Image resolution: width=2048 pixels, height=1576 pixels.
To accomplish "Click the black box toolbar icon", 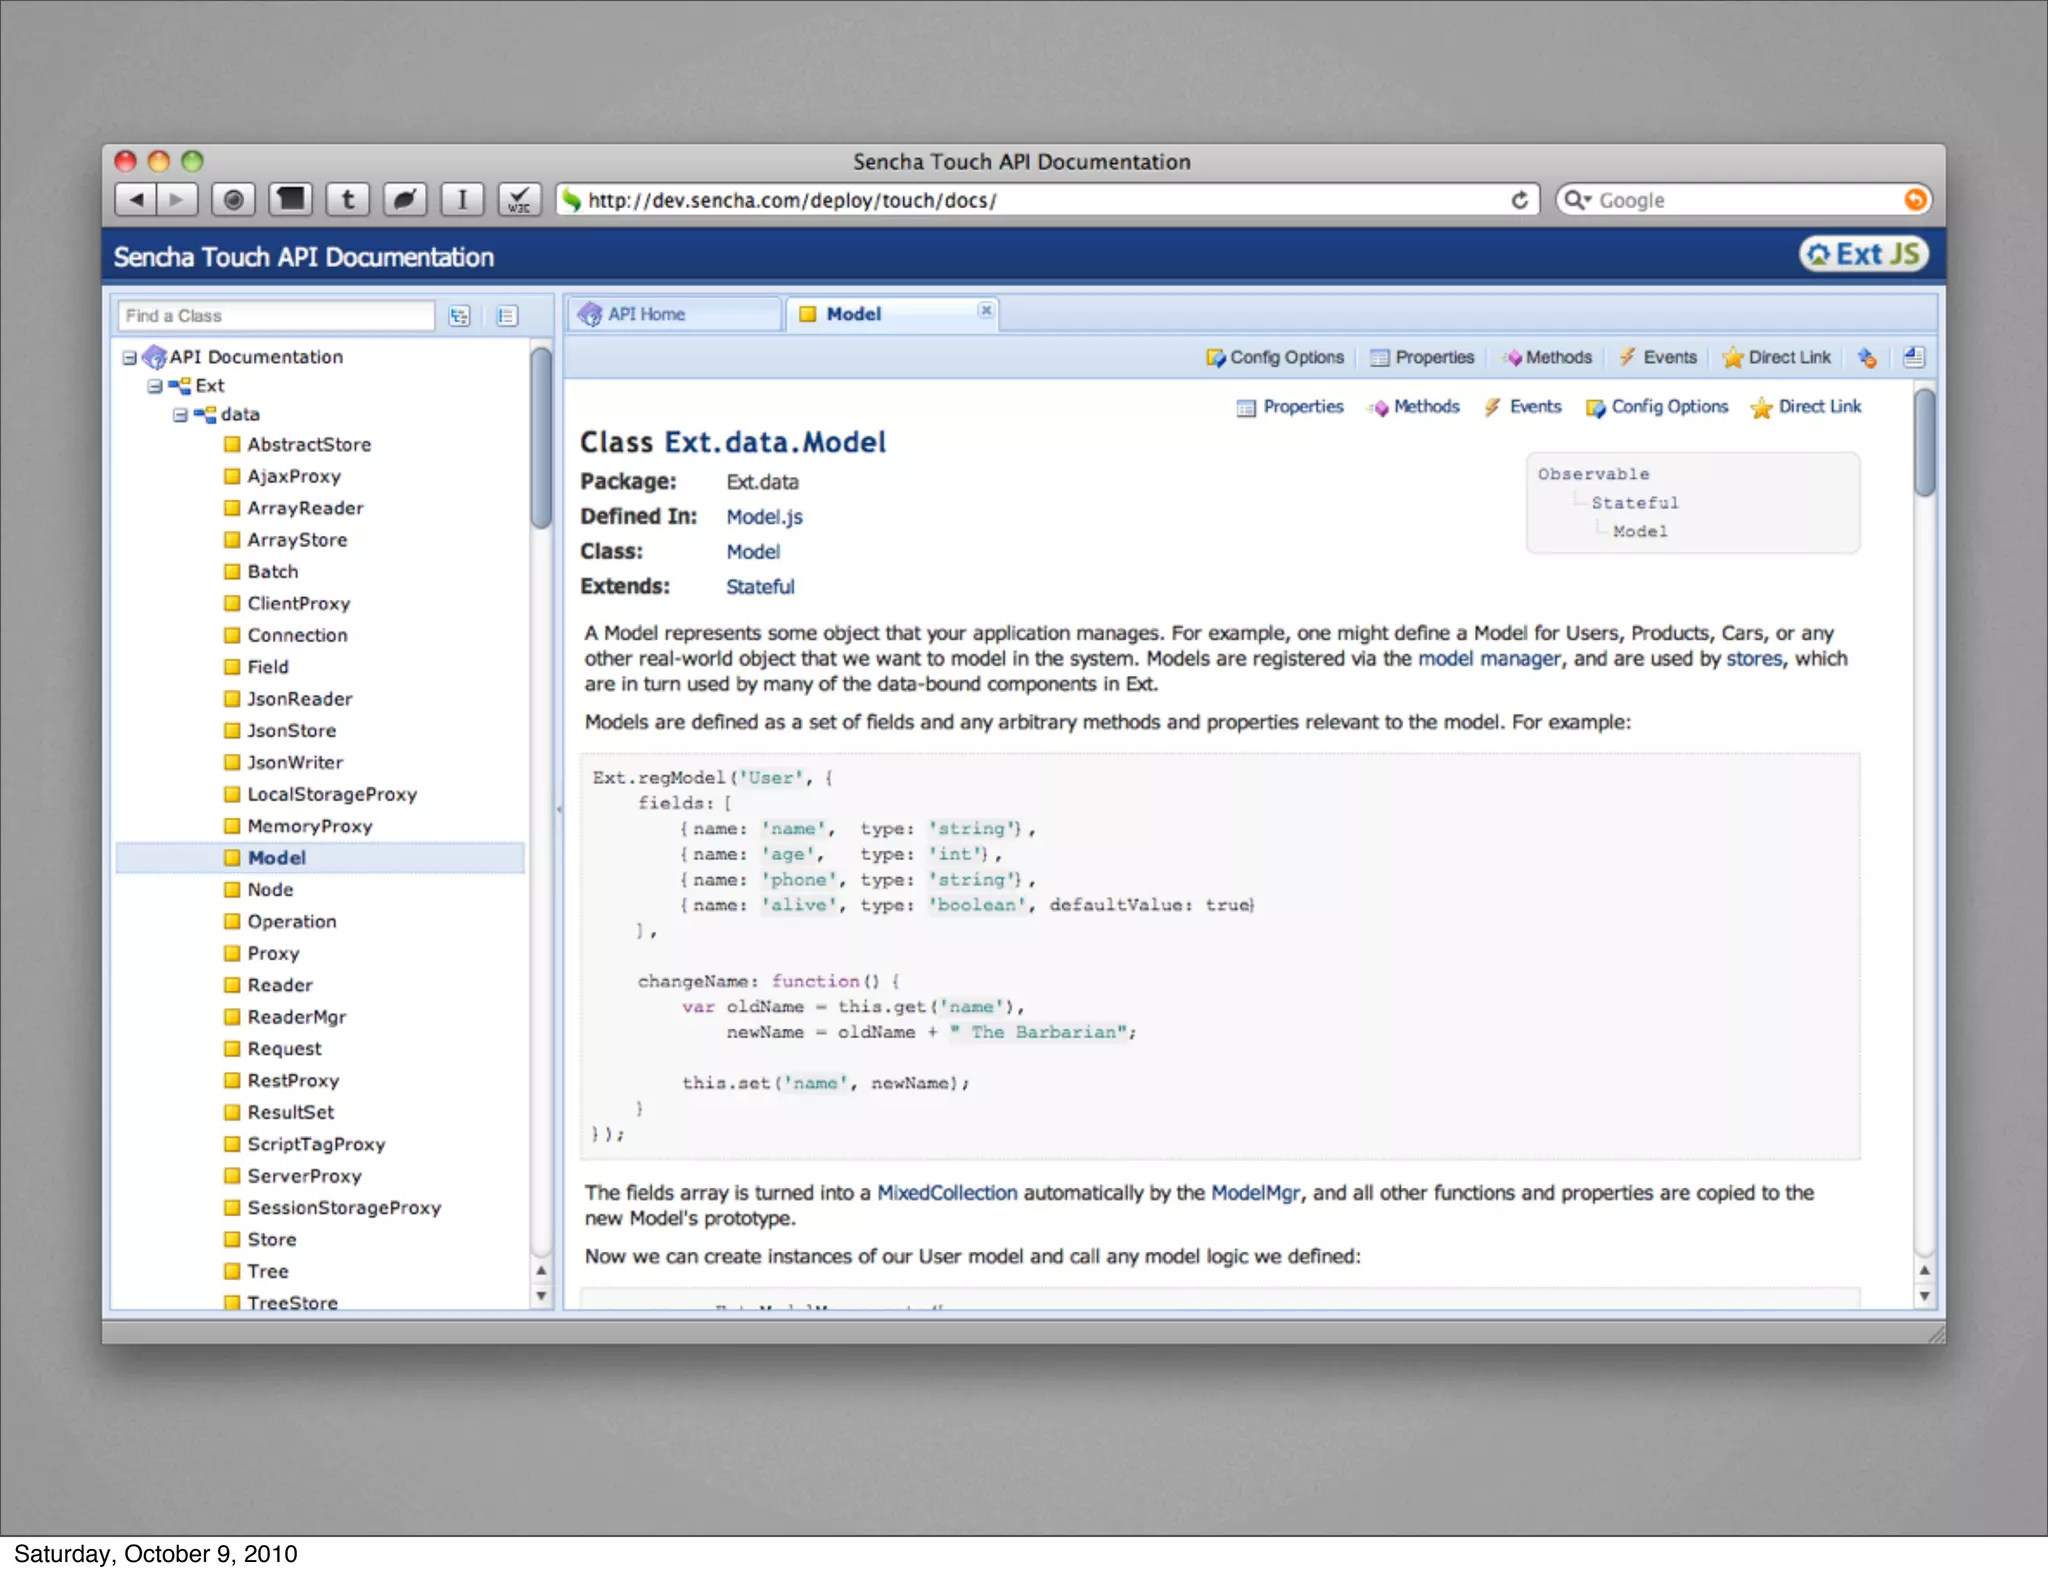I will click(x=291, y=200).
